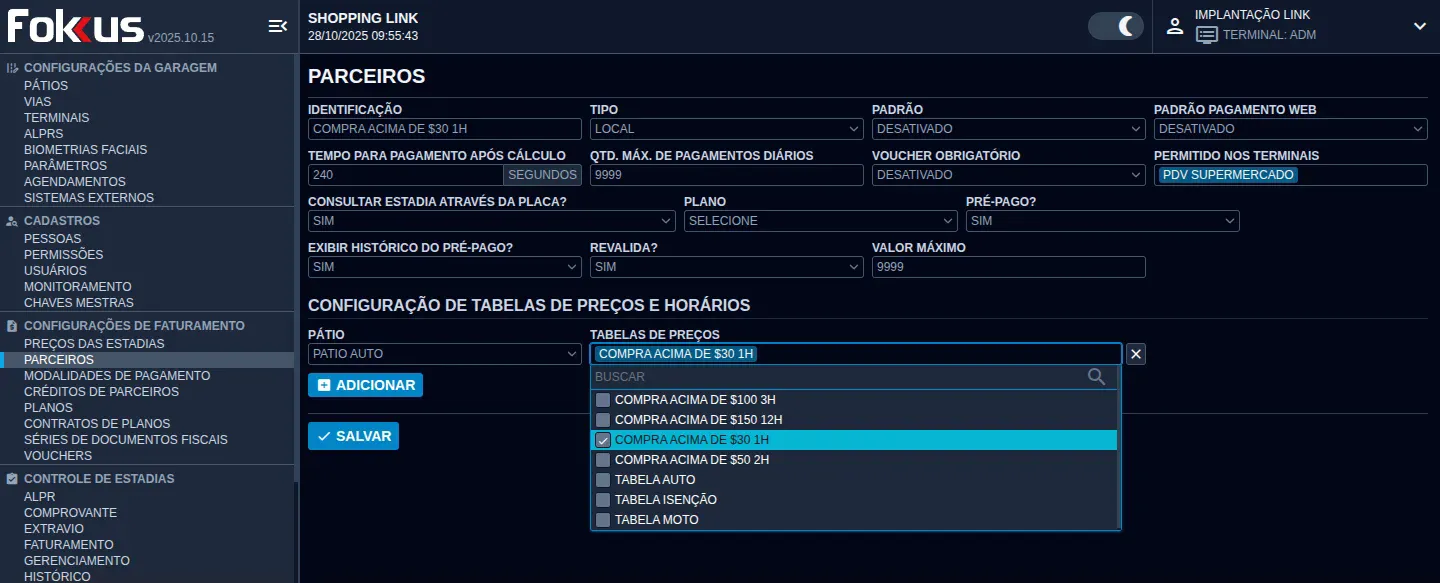Screen dimensions: 1440x583
Task: Click the ADICIONAR button
Action: click(x=365, y=385)
